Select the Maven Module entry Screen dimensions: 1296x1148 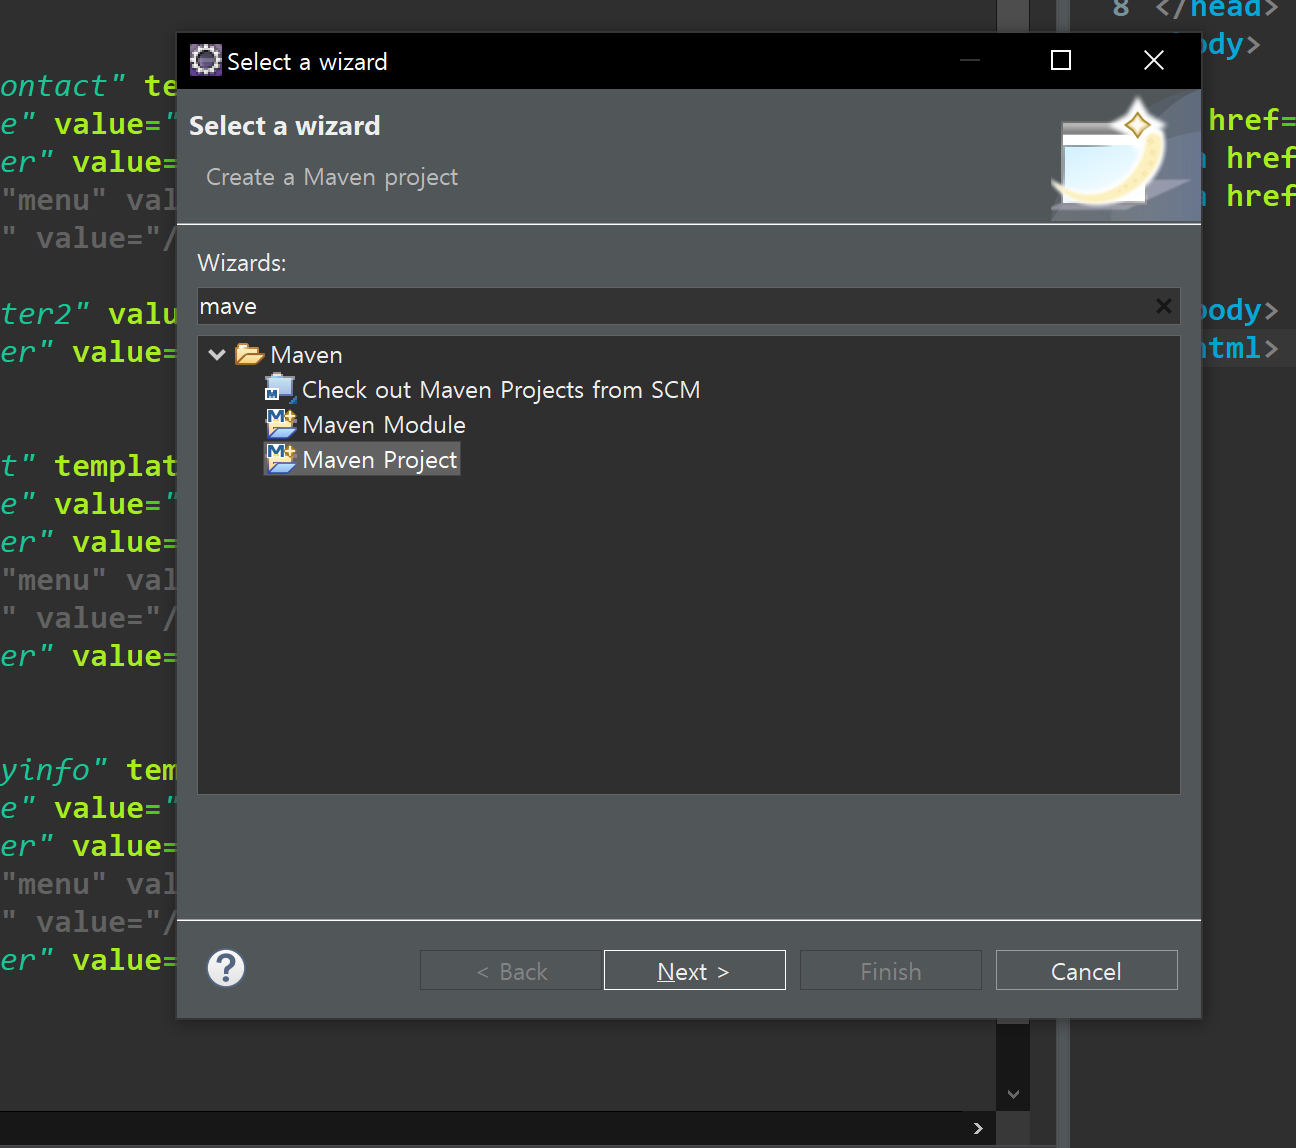pos(384,425)
